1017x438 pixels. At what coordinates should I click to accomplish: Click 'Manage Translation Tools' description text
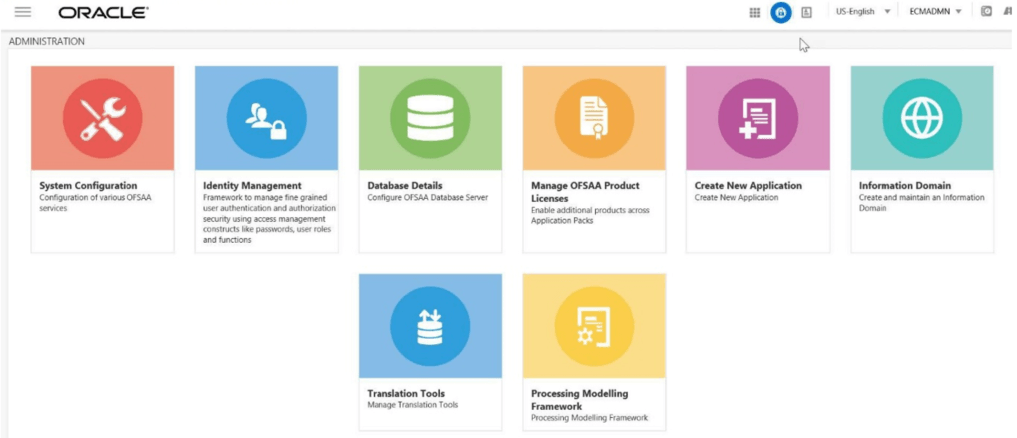click(413, 405)
